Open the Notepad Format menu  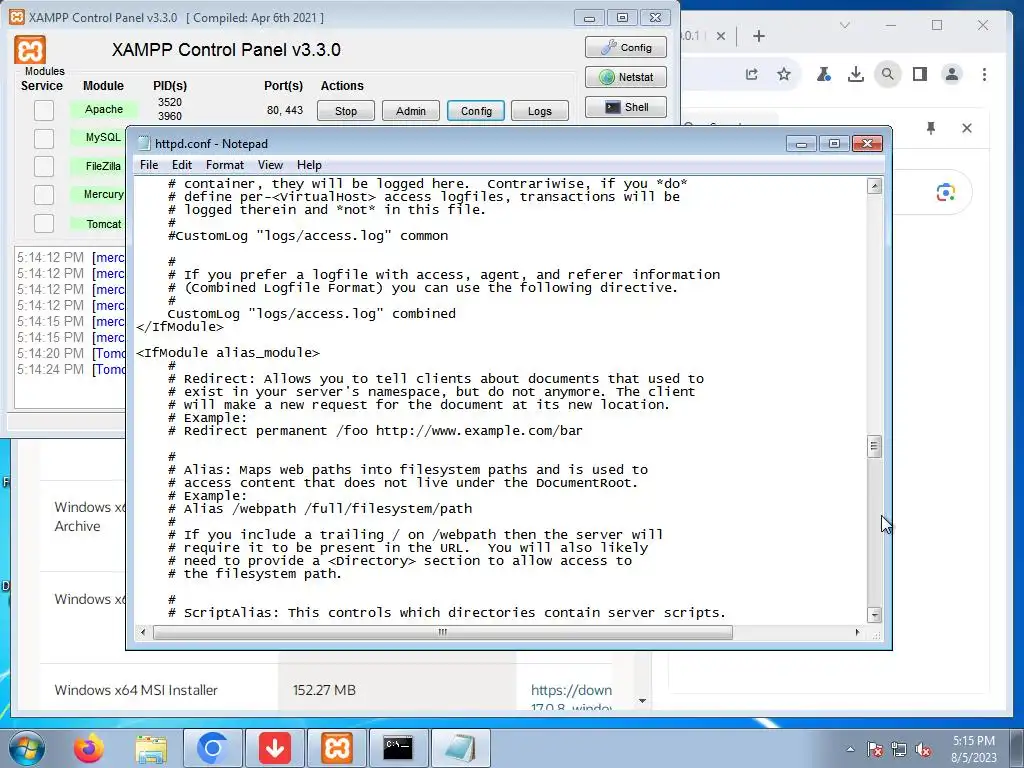point(225,165)
